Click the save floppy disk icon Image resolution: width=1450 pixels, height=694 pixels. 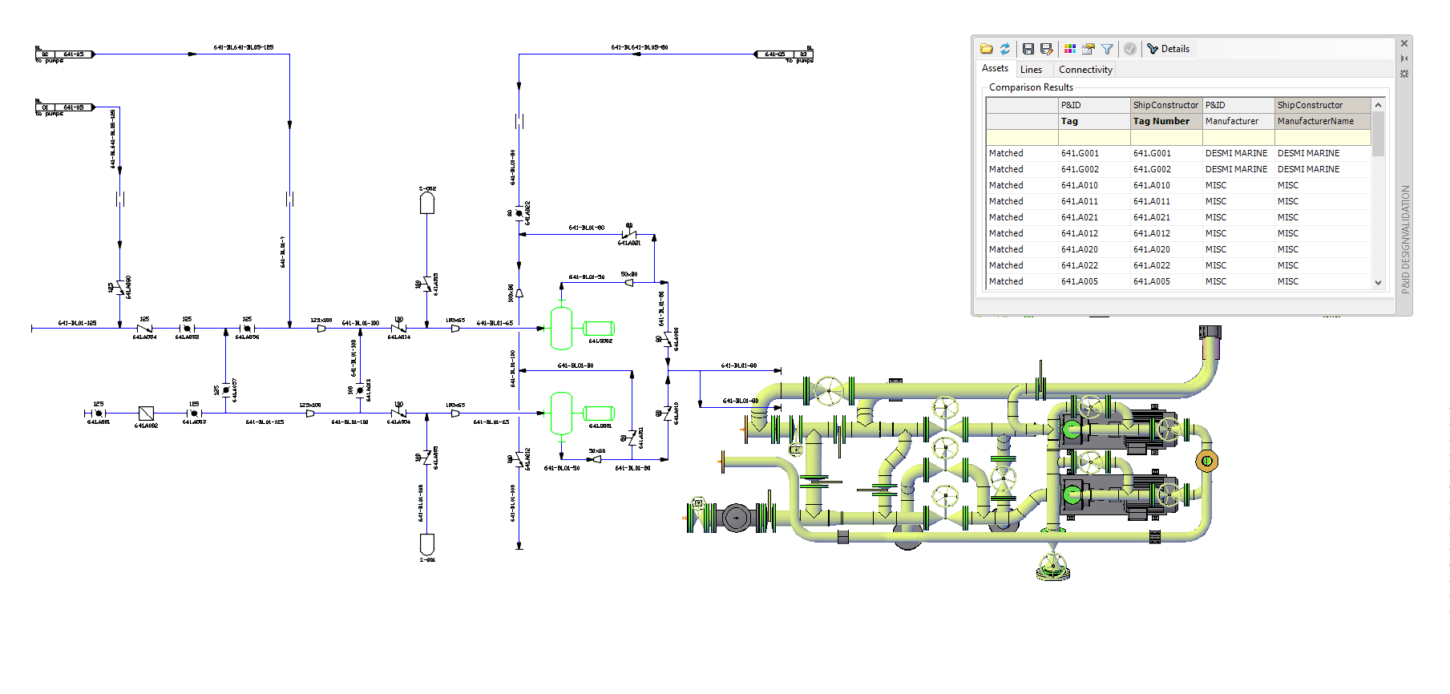[1028, 49]
